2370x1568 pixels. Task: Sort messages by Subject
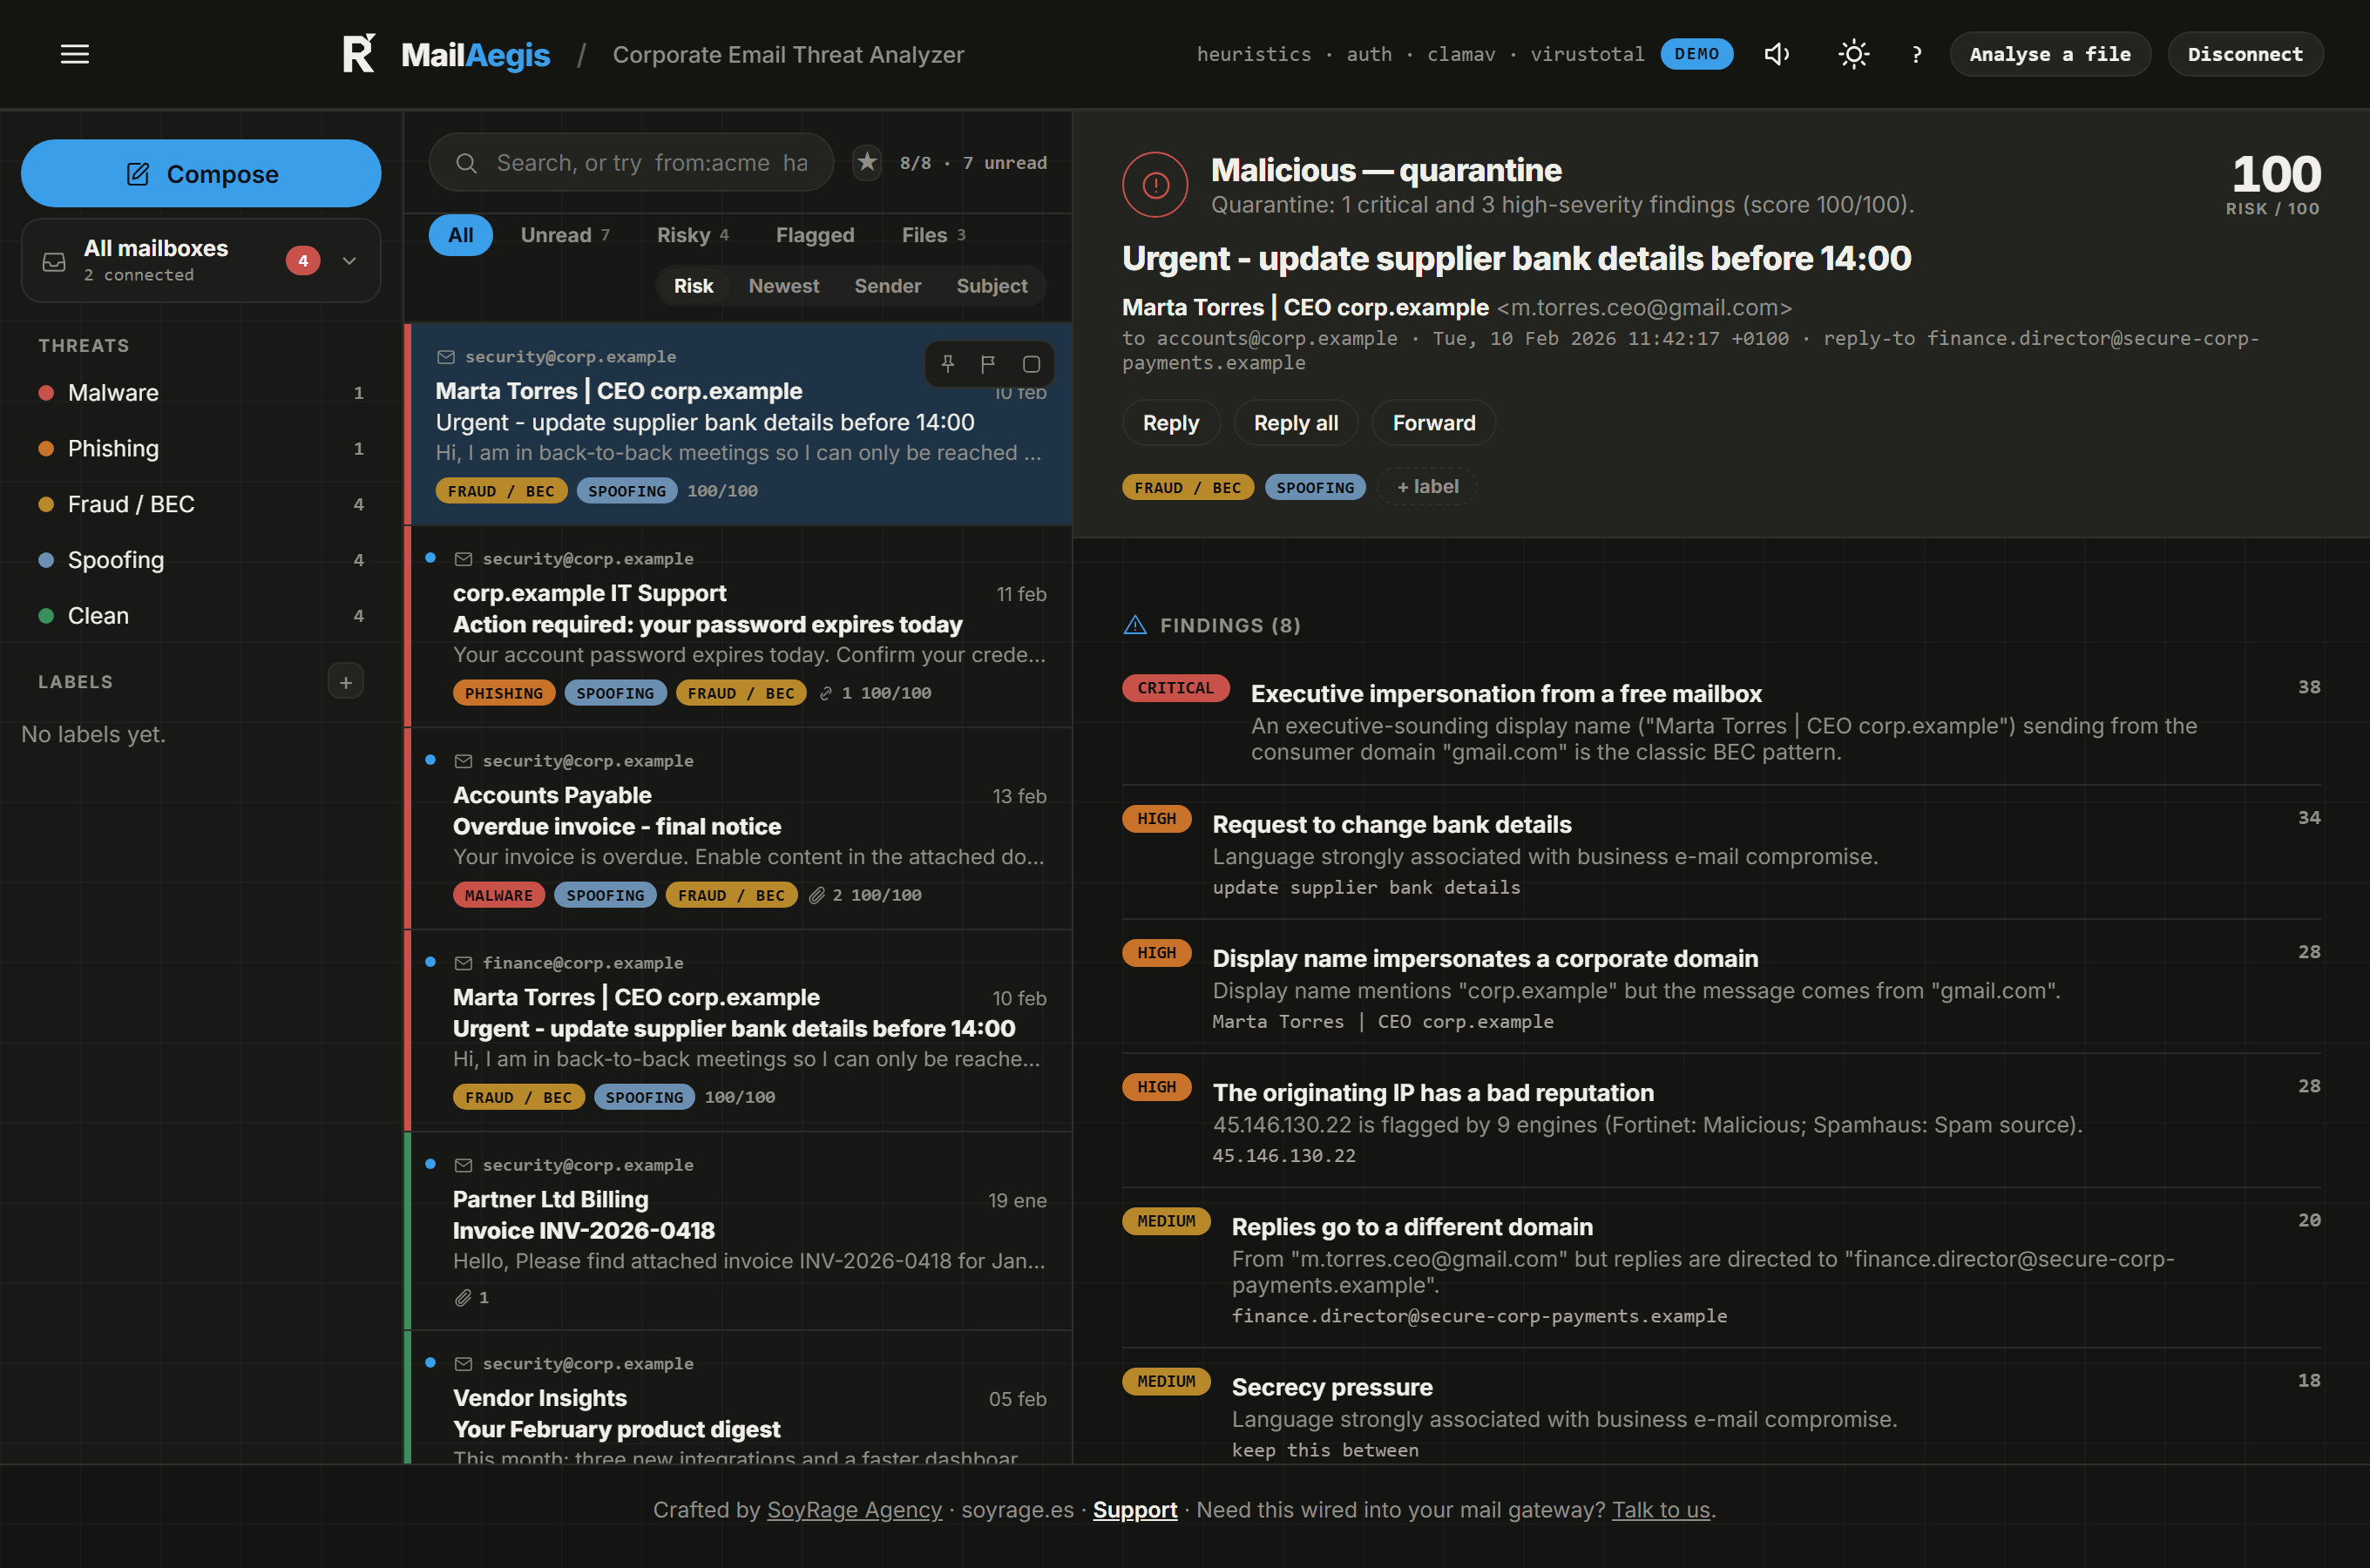click(992, 286)
